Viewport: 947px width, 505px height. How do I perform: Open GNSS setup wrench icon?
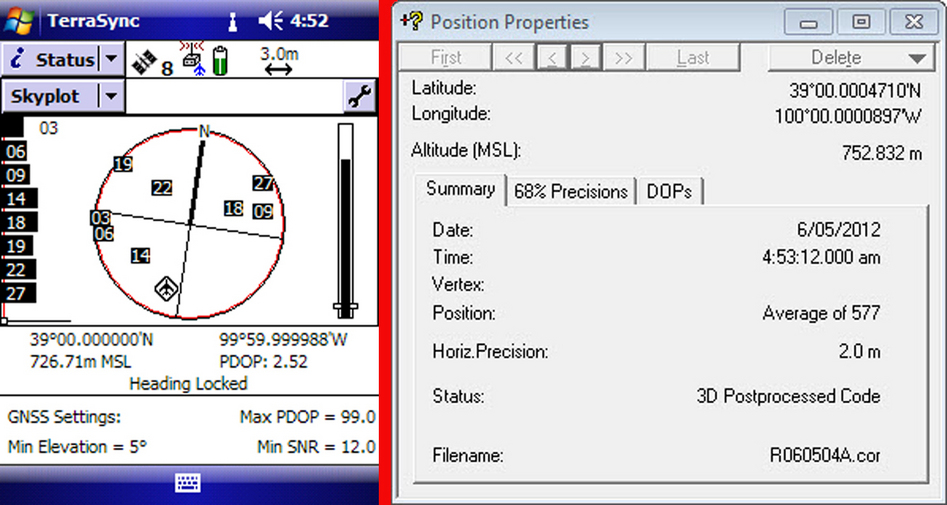pos(361,97)
